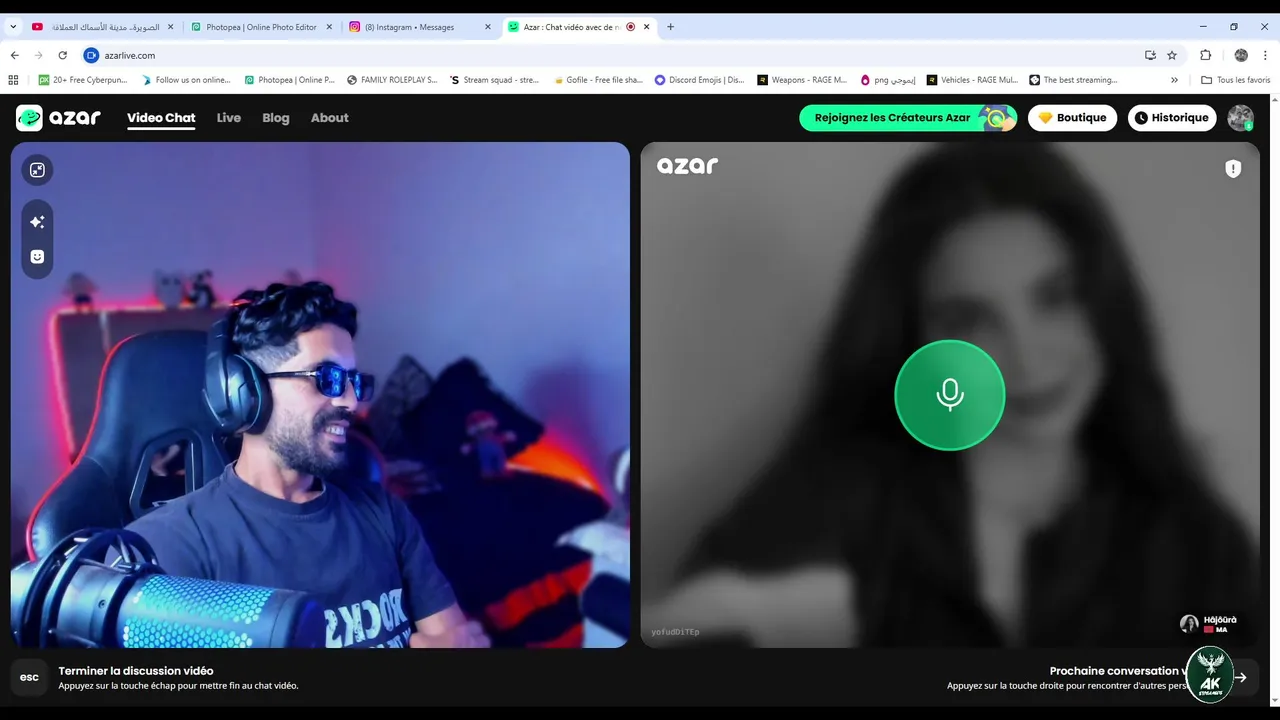
Task: Open the Video Chat tab
Action: click(x=161, y=118)
